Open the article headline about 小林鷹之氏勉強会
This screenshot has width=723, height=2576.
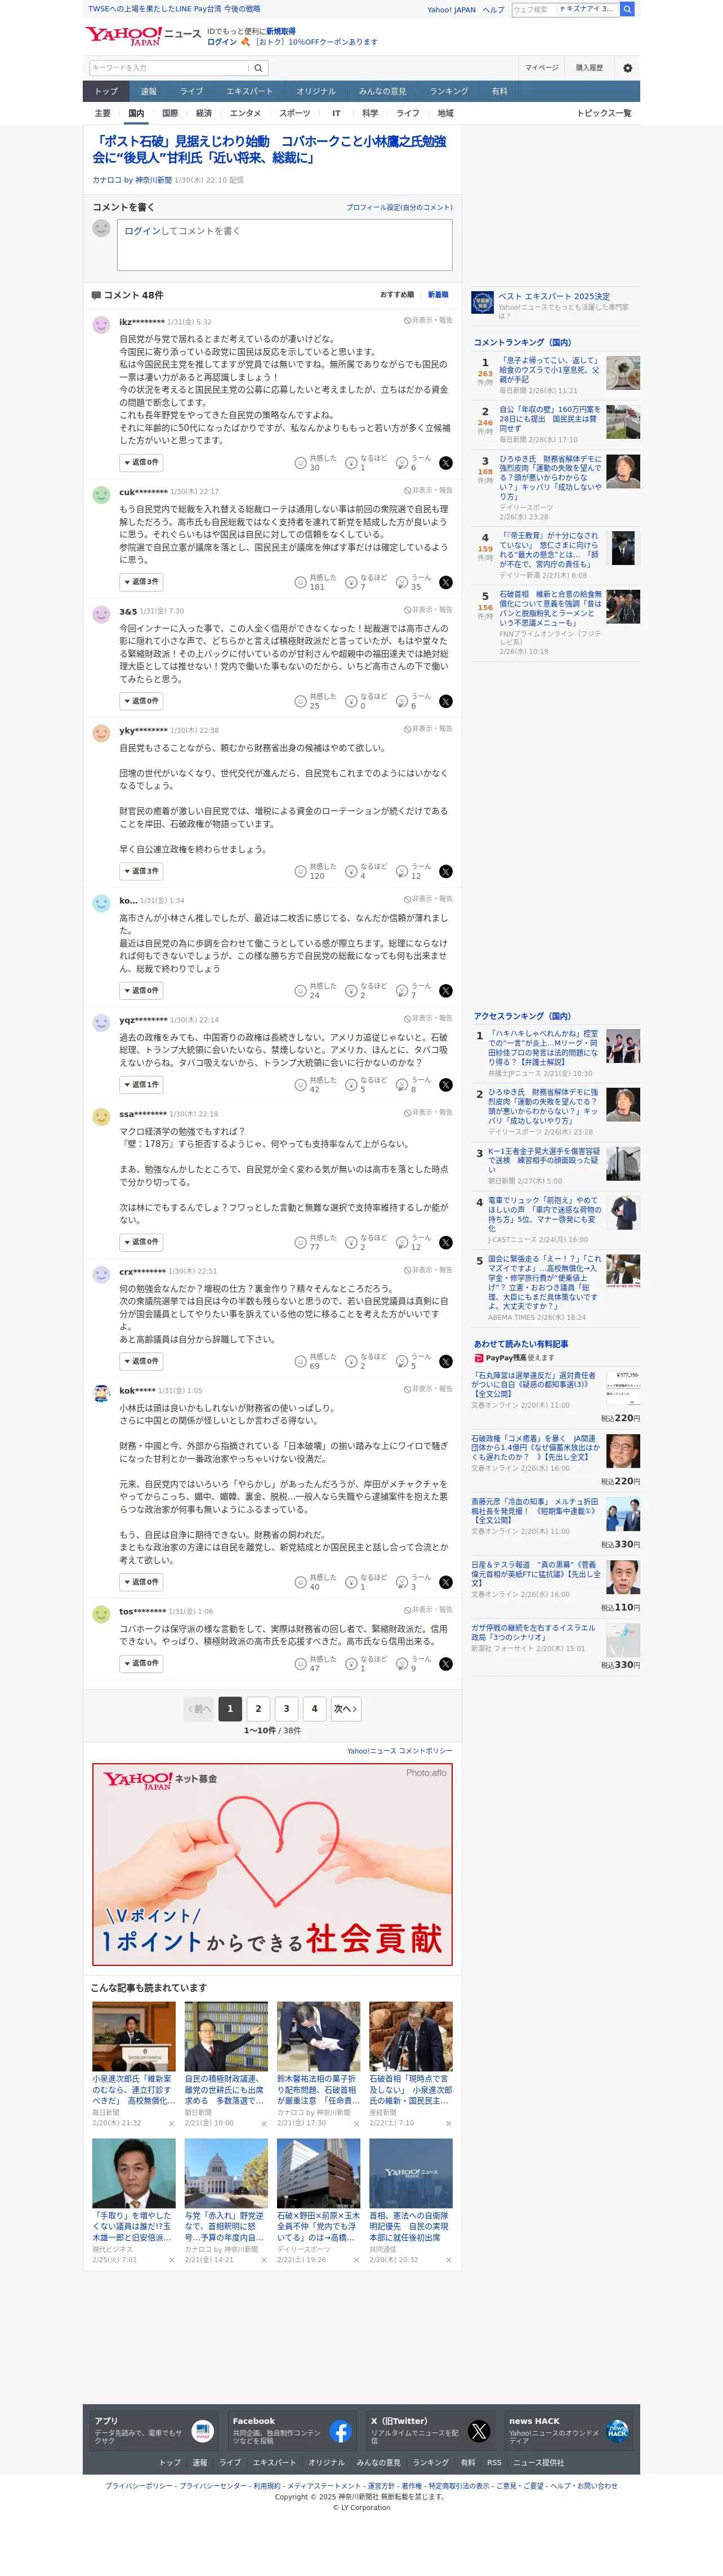[x=270, y=149]
